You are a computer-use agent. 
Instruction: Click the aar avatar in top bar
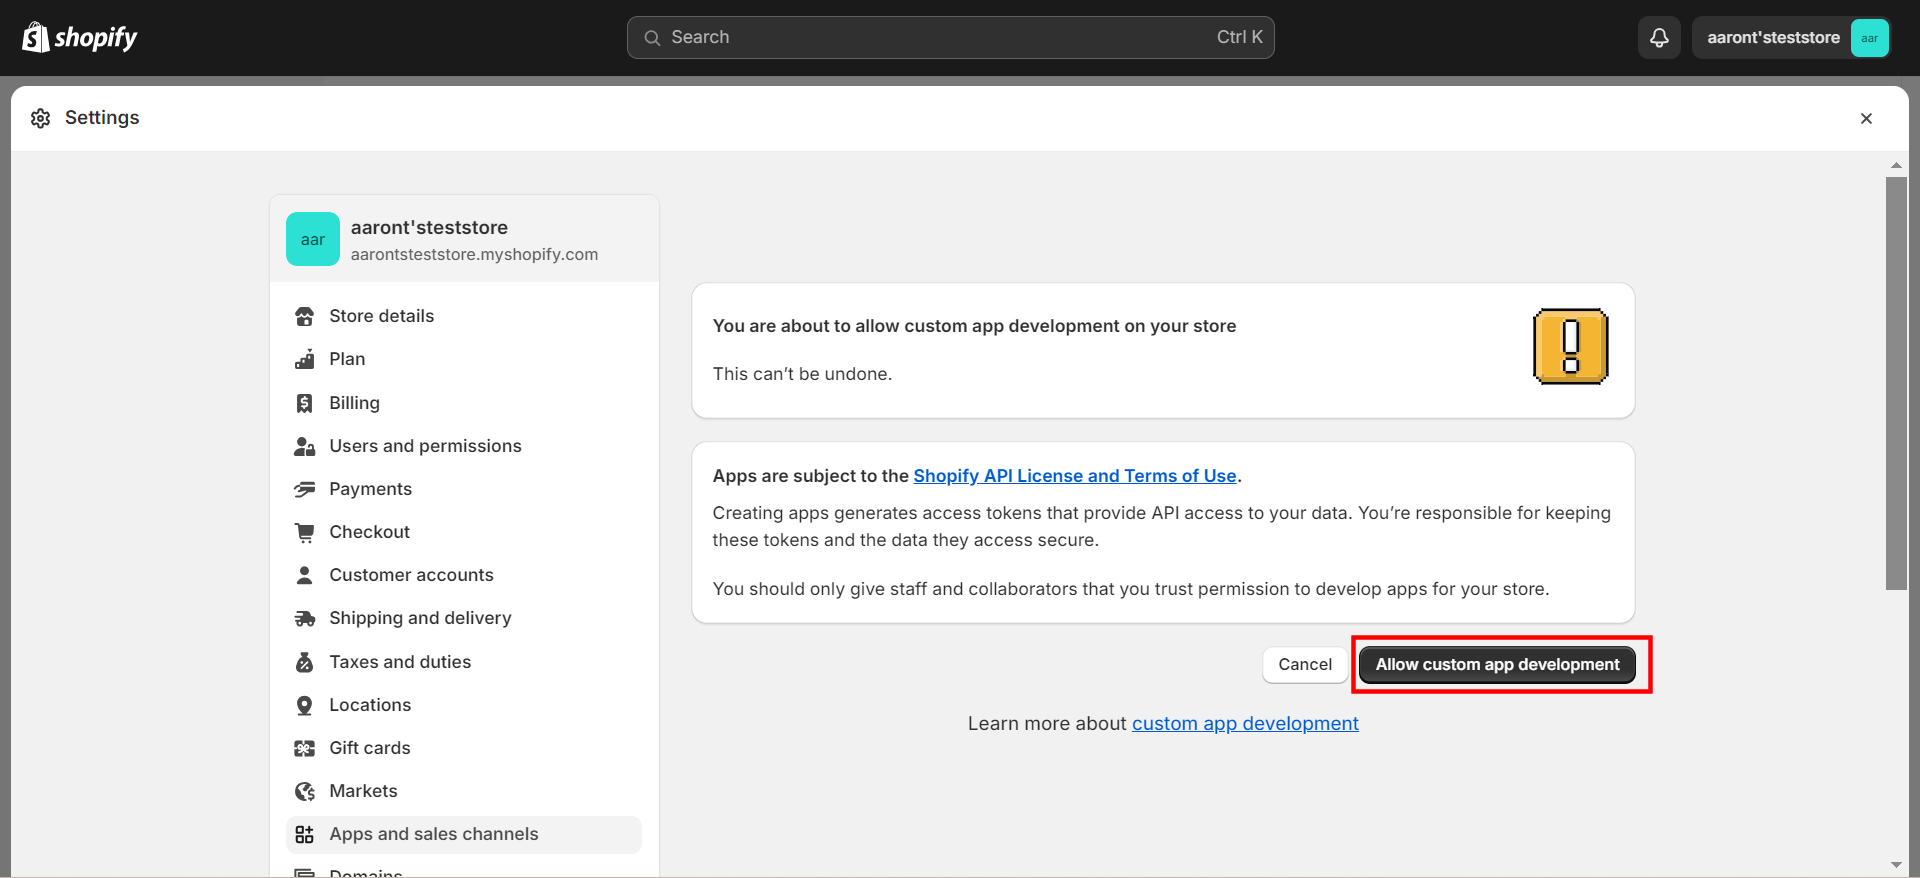coord(1869,38)
